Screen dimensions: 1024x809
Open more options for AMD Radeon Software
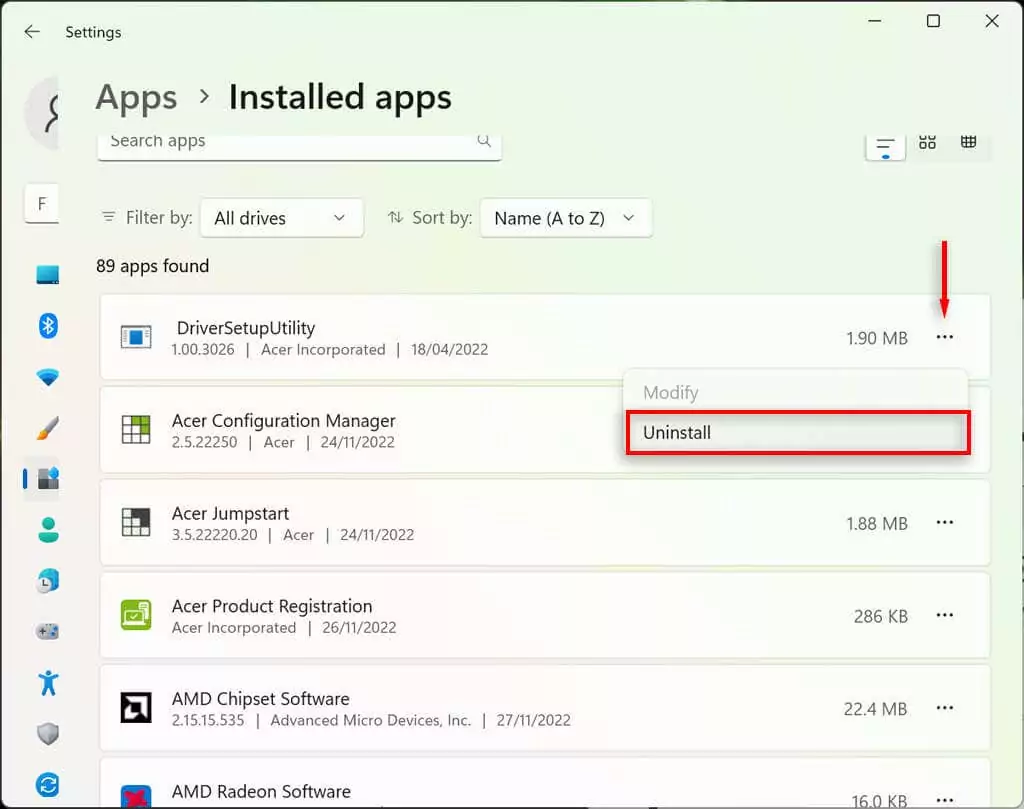point(944,799)
